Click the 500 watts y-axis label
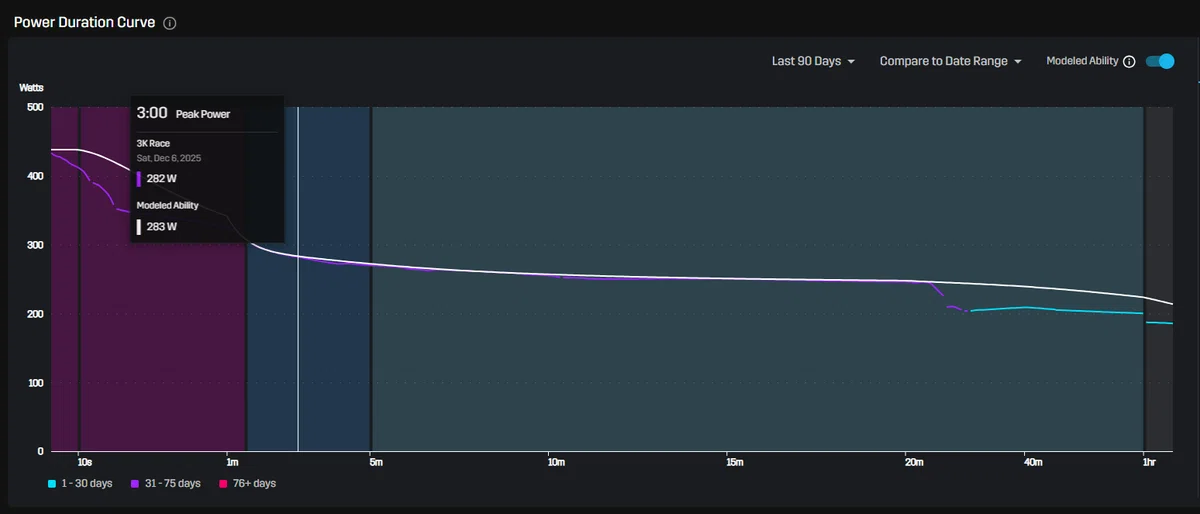 point(35,107)
